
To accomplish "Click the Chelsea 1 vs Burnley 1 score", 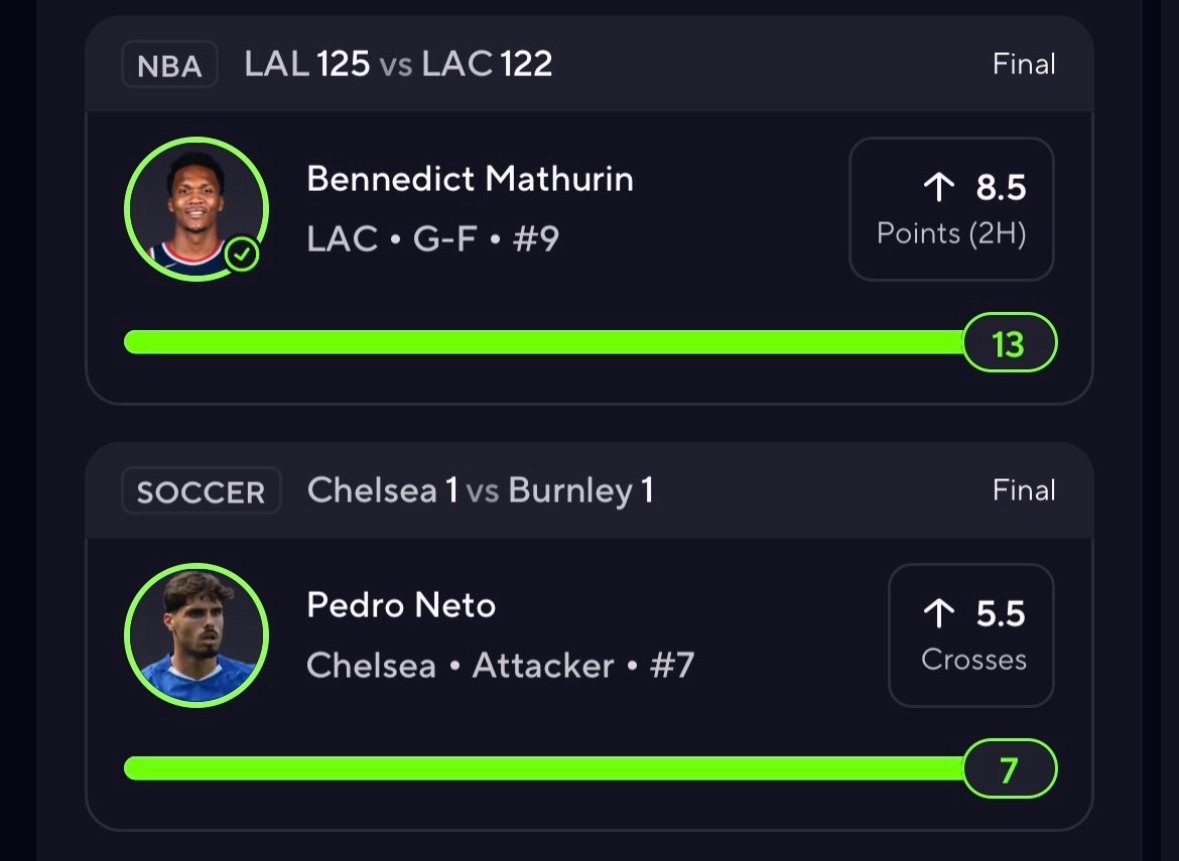I will pos(480,490).
